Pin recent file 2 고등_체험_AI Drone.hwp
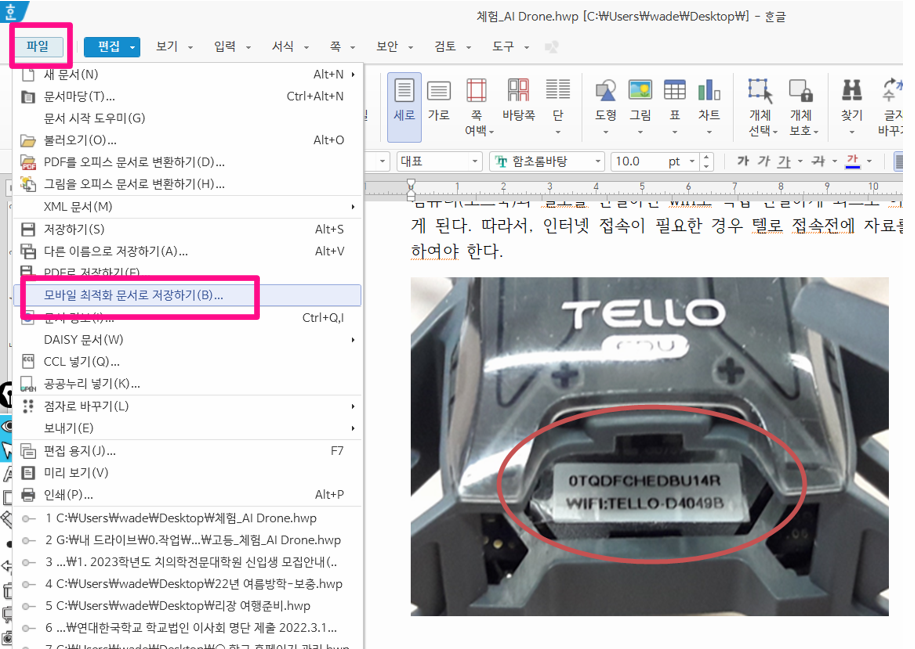915x649 pixels. (27, 540)
